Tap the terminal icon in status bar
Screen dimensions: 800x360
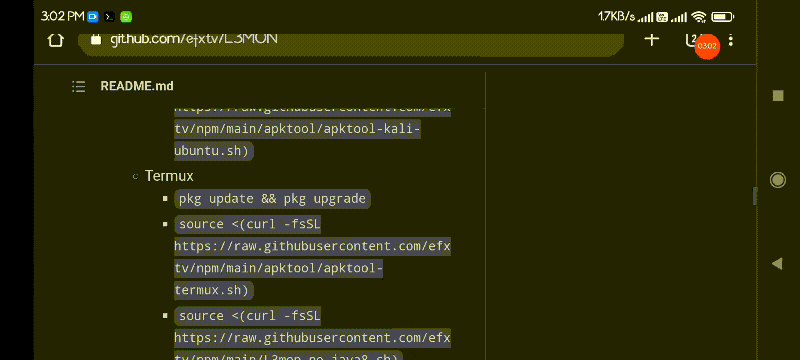click(109, 17)
